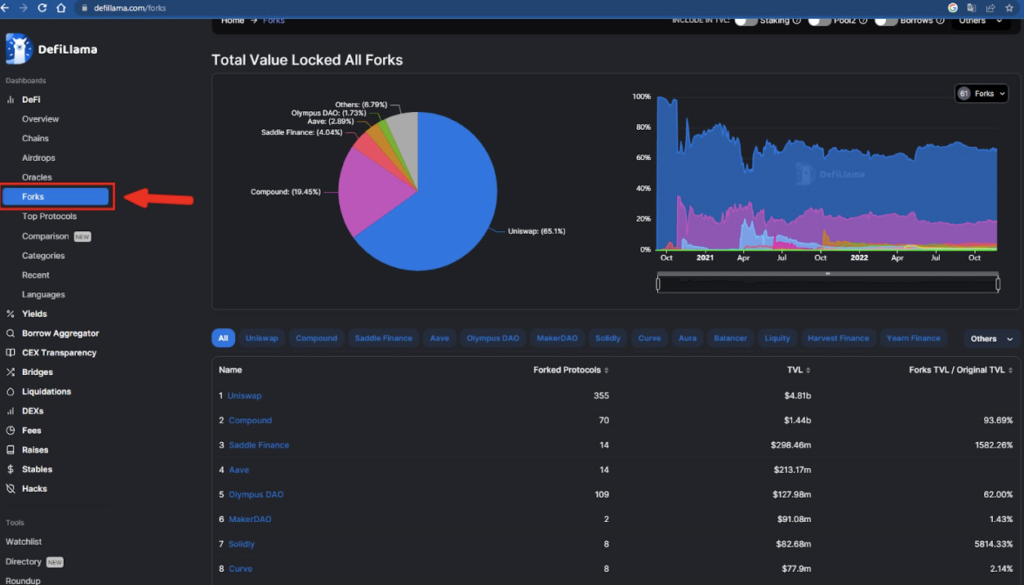Select the Solidly filter tab
Screen dimensions: 1024x585
pos(608,338)
